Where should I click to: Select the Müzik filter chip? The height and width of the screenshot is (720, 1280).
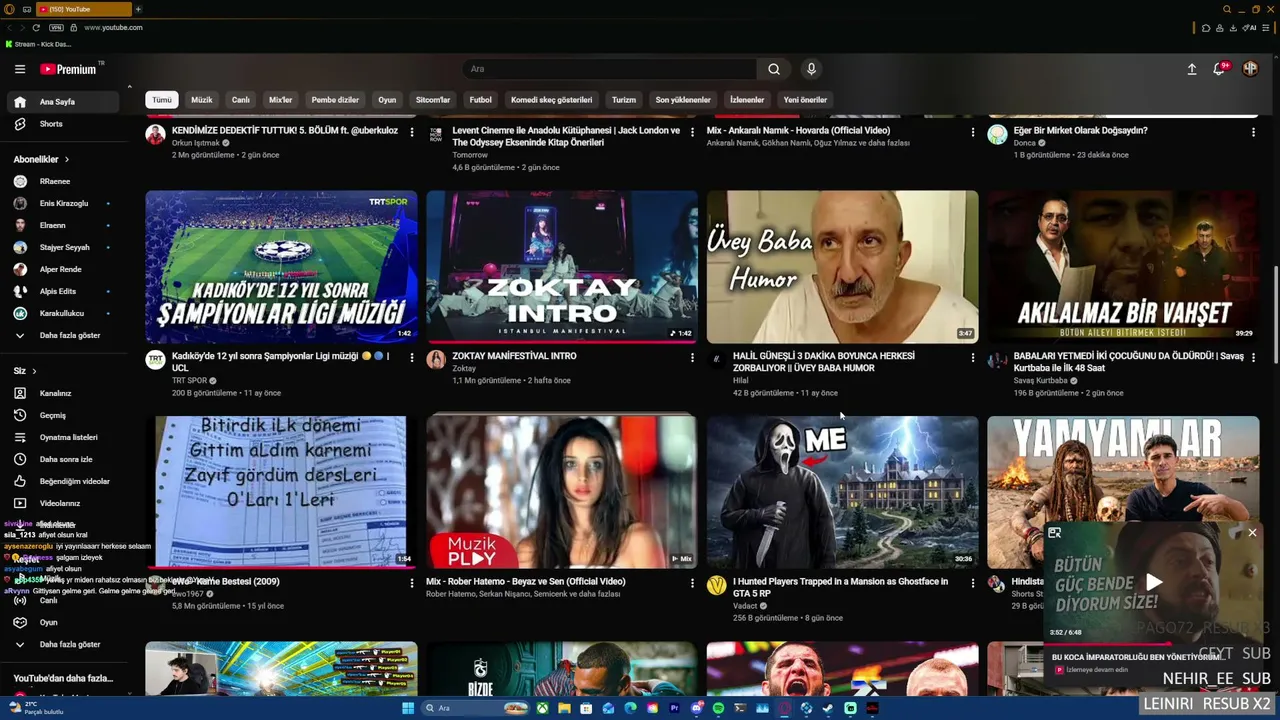202,100
